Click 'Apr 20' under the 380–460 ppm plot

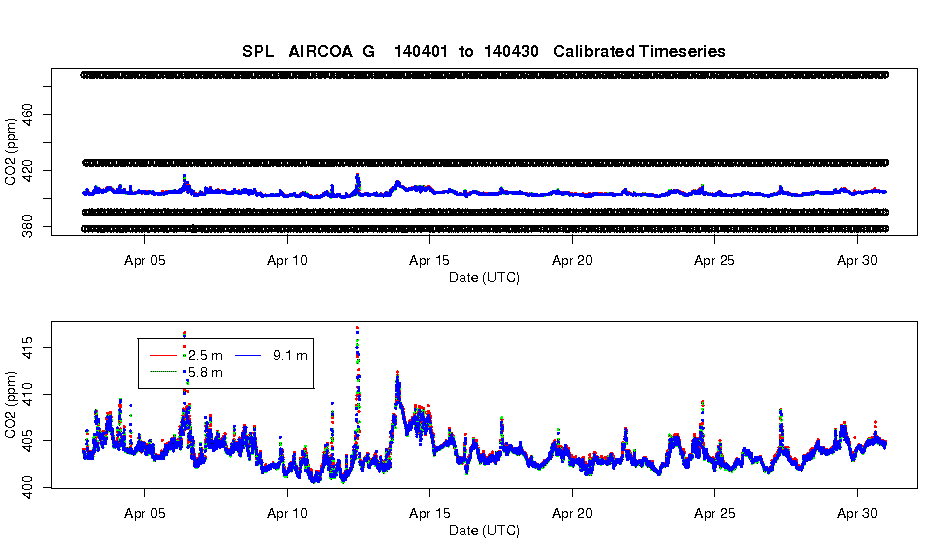pyautogui.click(x=572, y=261)
